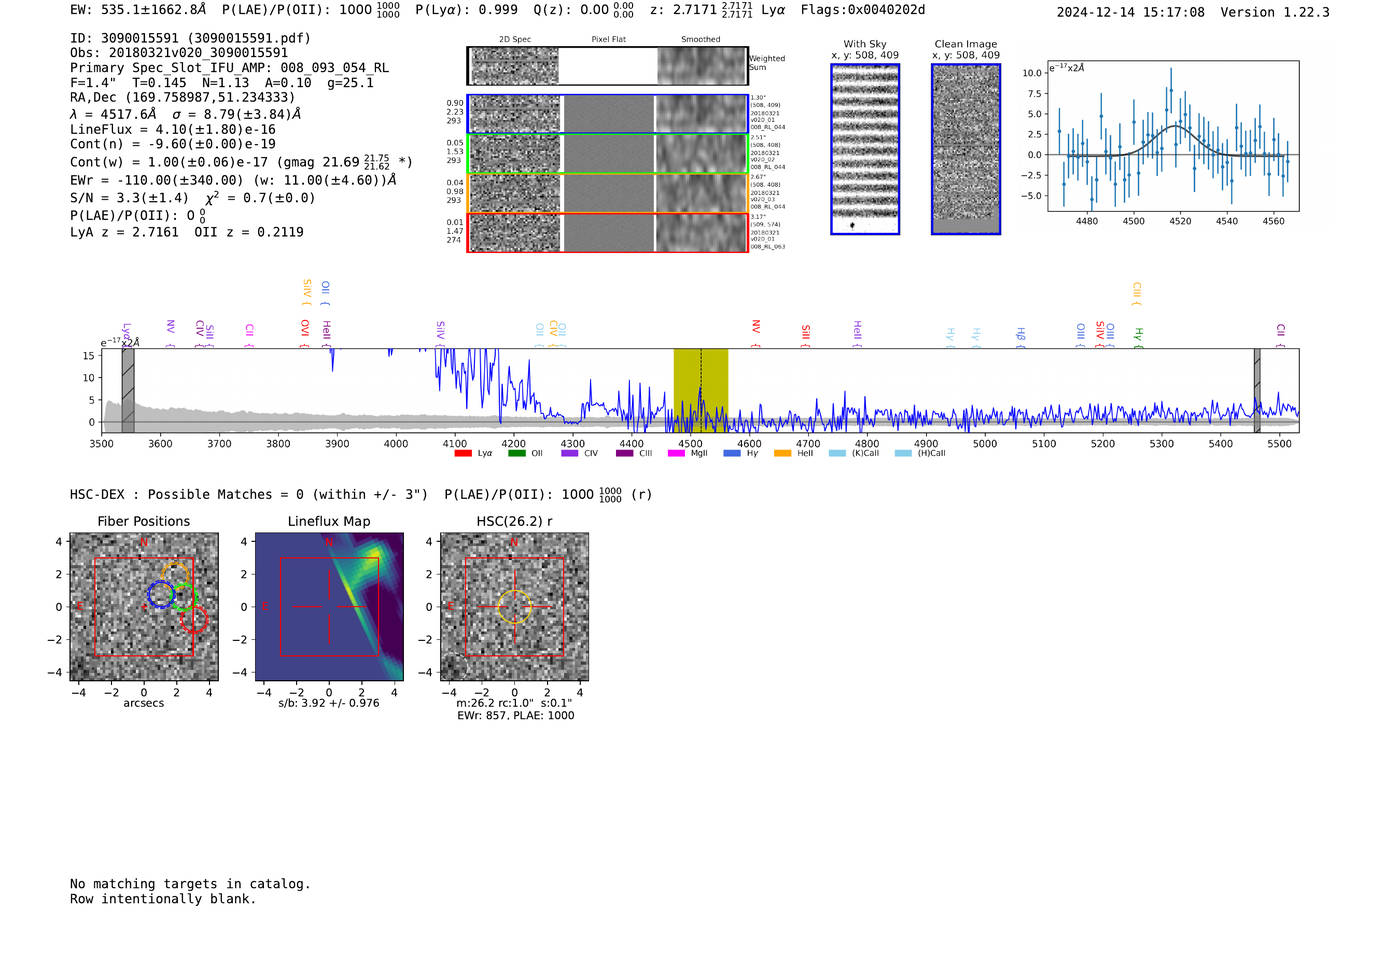This screenshot has height=953, width=1400.
Task: Click the blue fiber circle in Fiber Positions
Action: tap(161, 594)
